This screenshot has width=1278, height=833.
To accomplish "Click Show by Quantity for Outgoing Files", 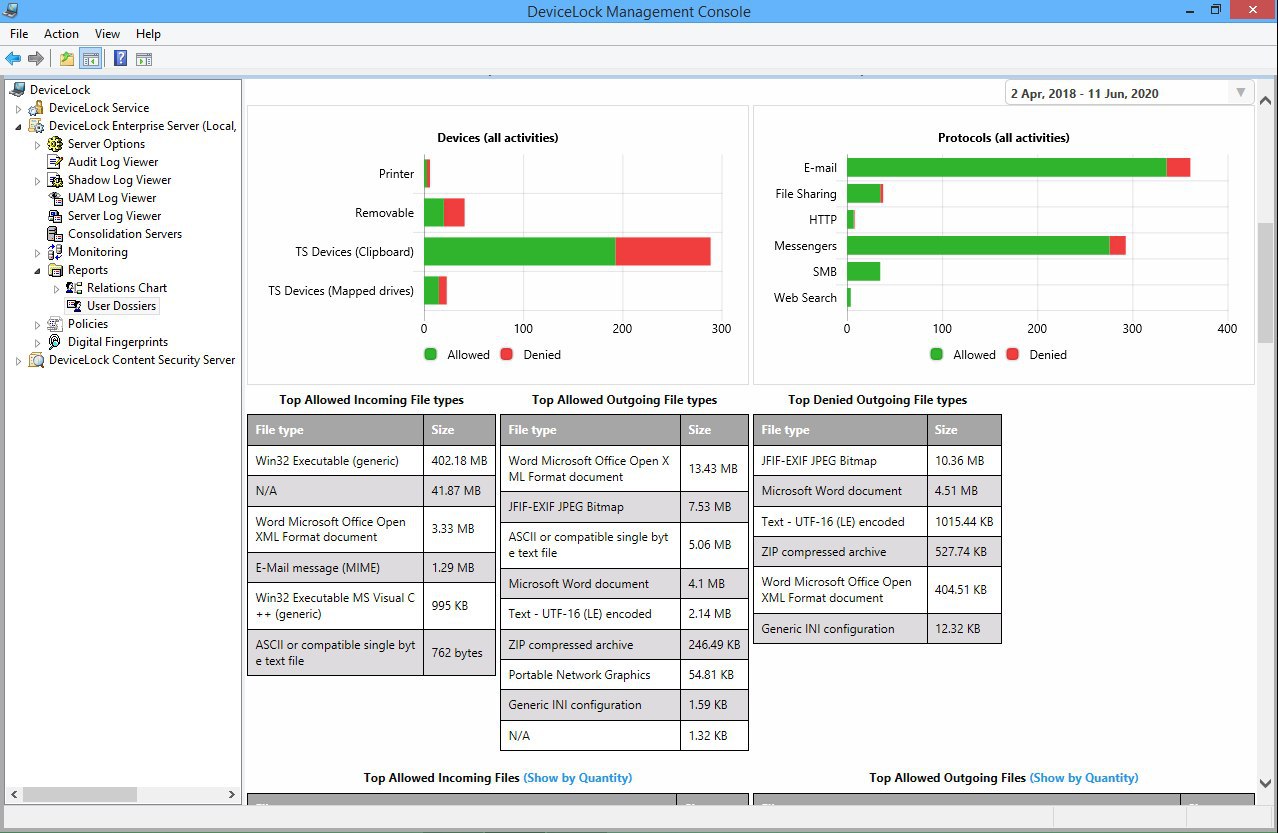I will coord(1084,778).
